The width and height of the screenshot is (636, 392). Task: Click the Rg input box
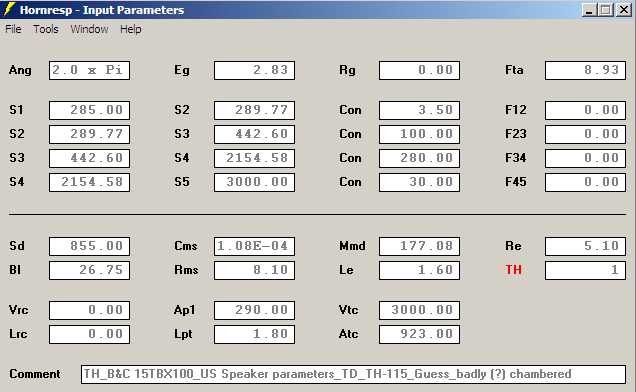click(x=419, y=70)
